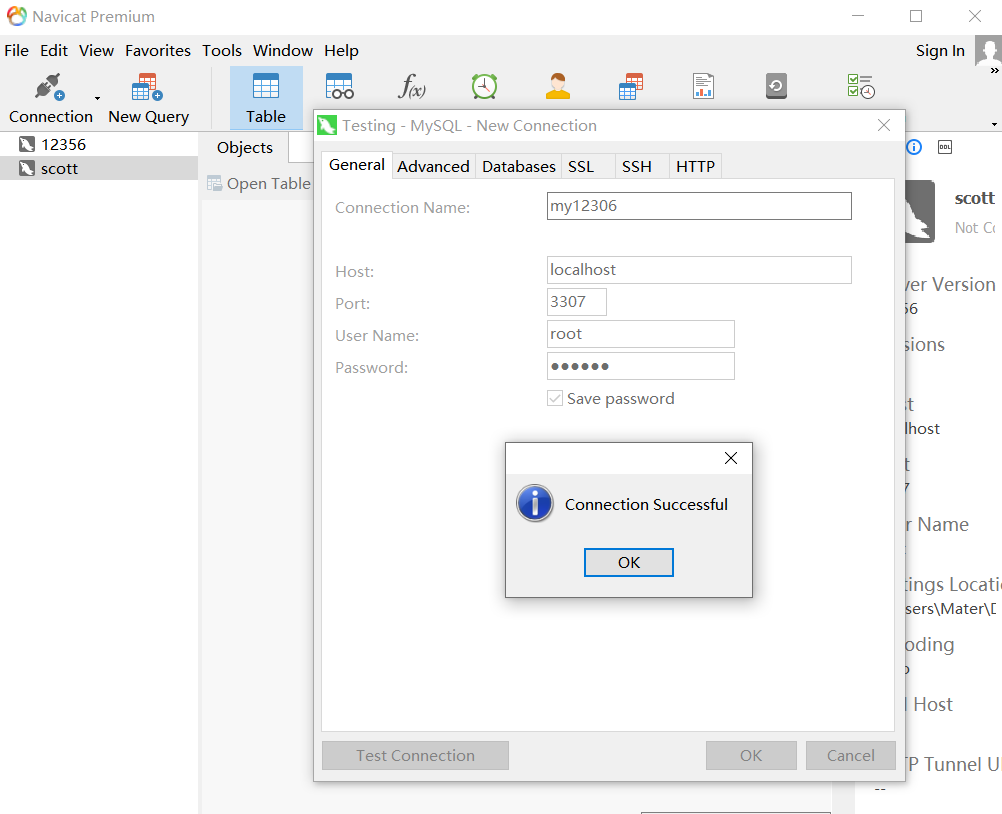
Task: Select the scott connection in tree
Action: coord(99,168)
